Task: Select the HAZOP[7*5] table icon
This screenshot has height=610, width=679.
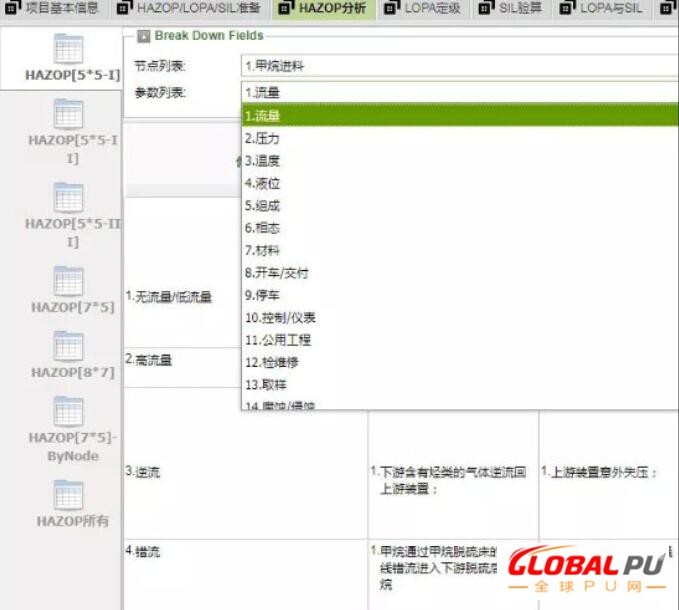Action: [x=68, y=282]
